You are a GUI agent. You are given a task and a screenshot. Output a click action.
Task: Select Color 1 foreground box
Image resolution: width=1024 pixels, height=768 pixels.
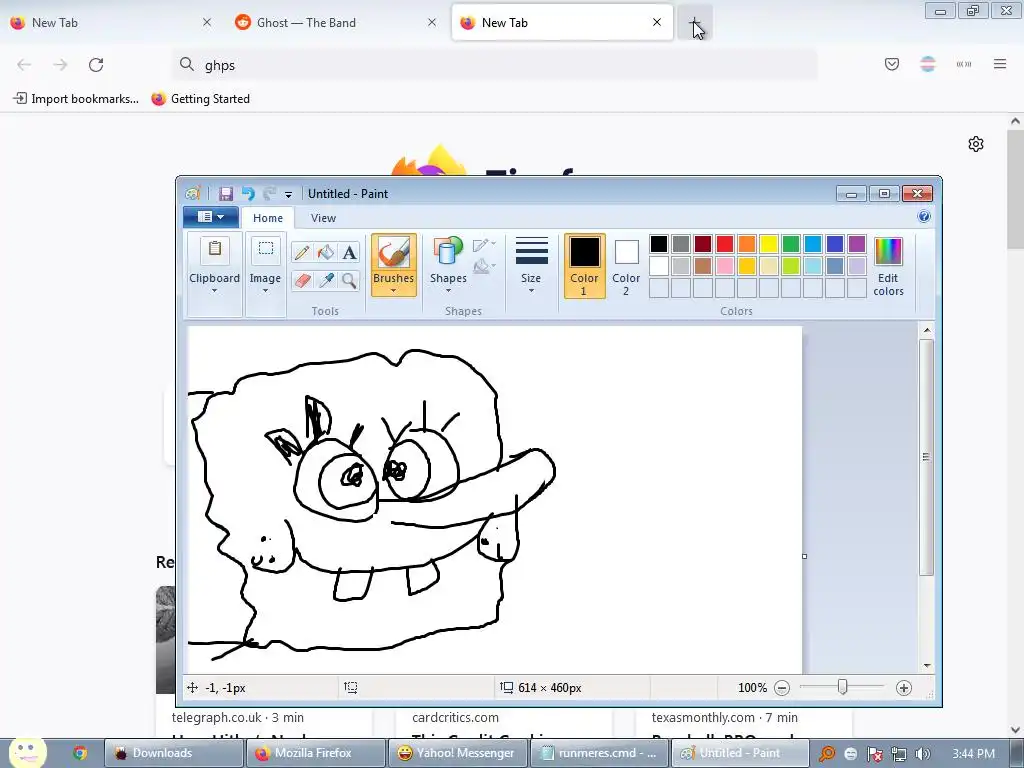(584, 266)
